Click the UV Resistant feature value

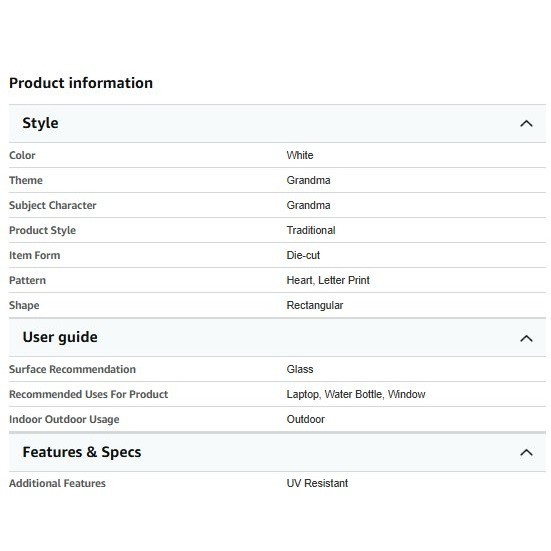(x=317, y=483)
